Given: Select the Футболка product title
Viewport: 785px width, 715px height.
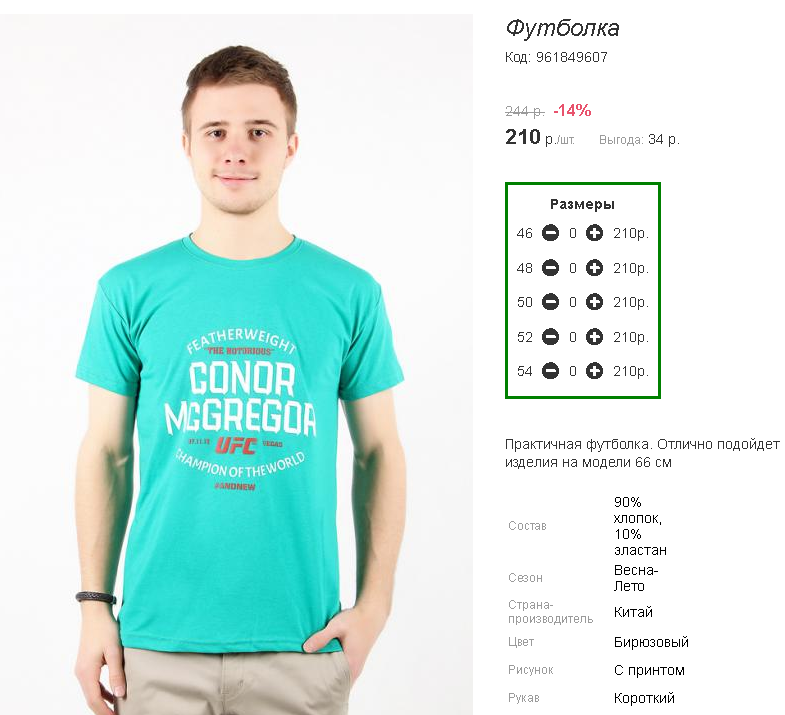Looking at the screenshot, I should [x=563, y=28].
